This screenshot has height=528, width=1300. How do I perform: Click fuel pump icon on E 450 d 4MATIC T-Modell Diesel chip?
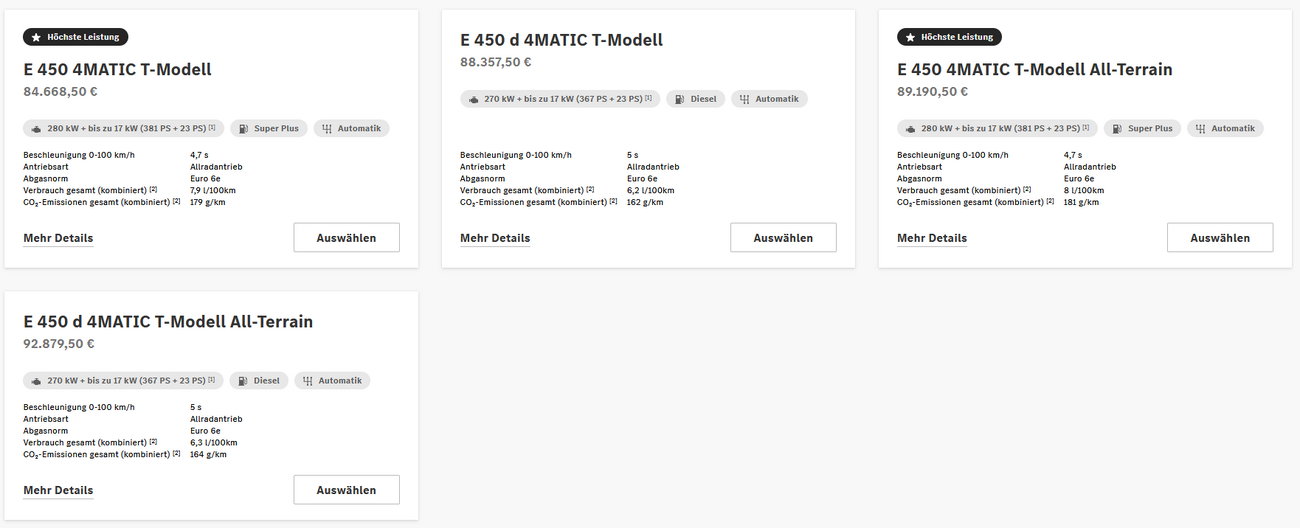point(679,99)
